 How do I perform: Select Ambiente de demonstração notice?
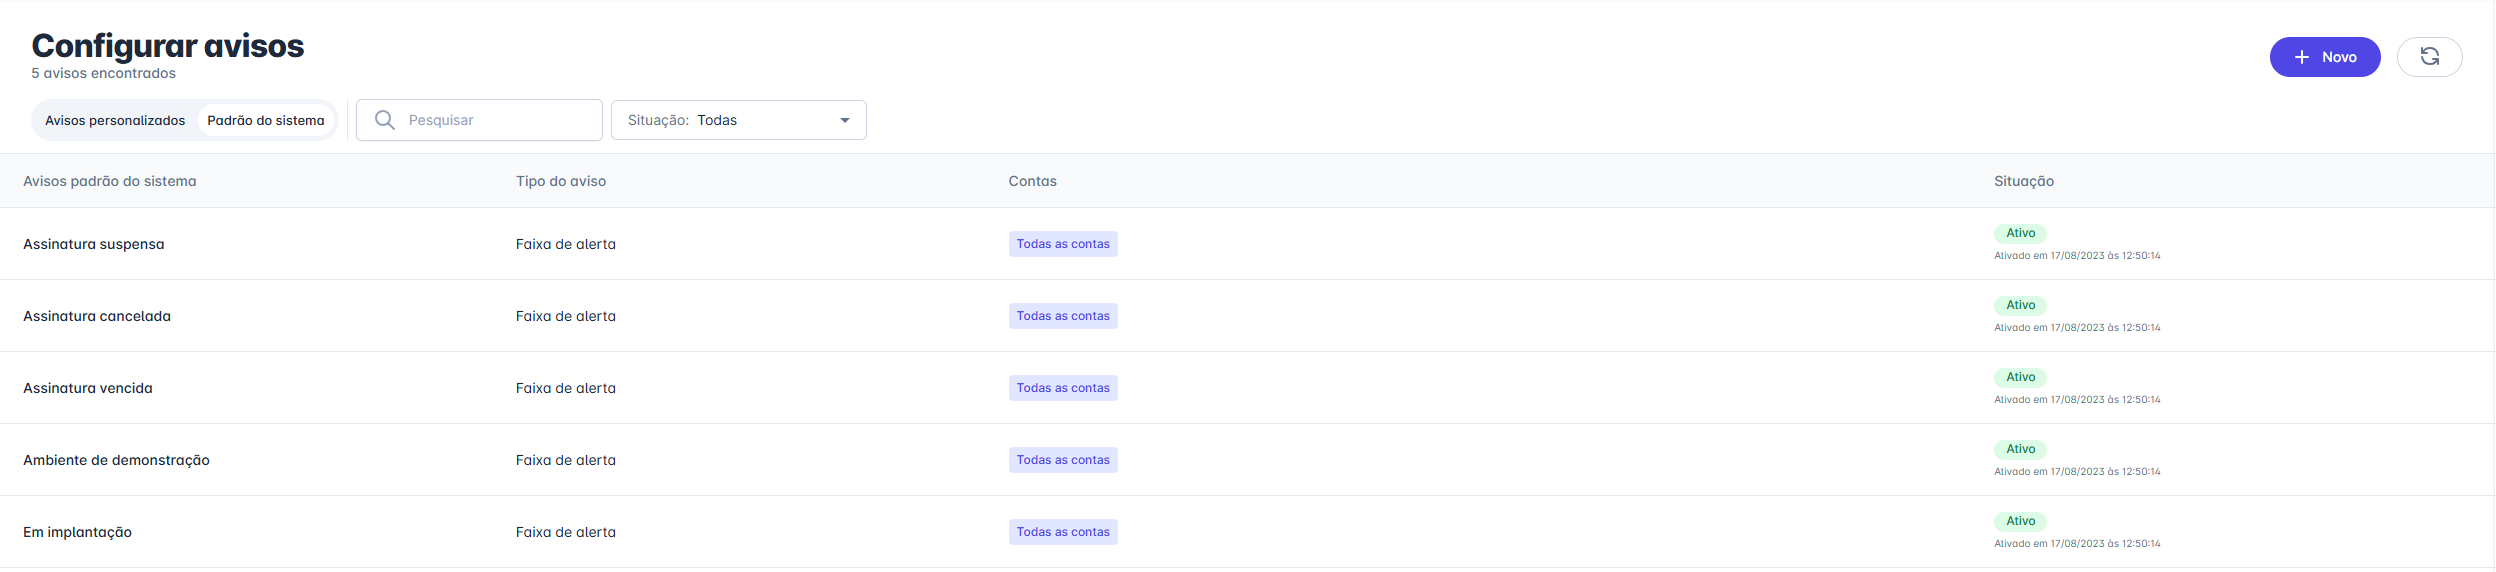click(x=116, y=460)
